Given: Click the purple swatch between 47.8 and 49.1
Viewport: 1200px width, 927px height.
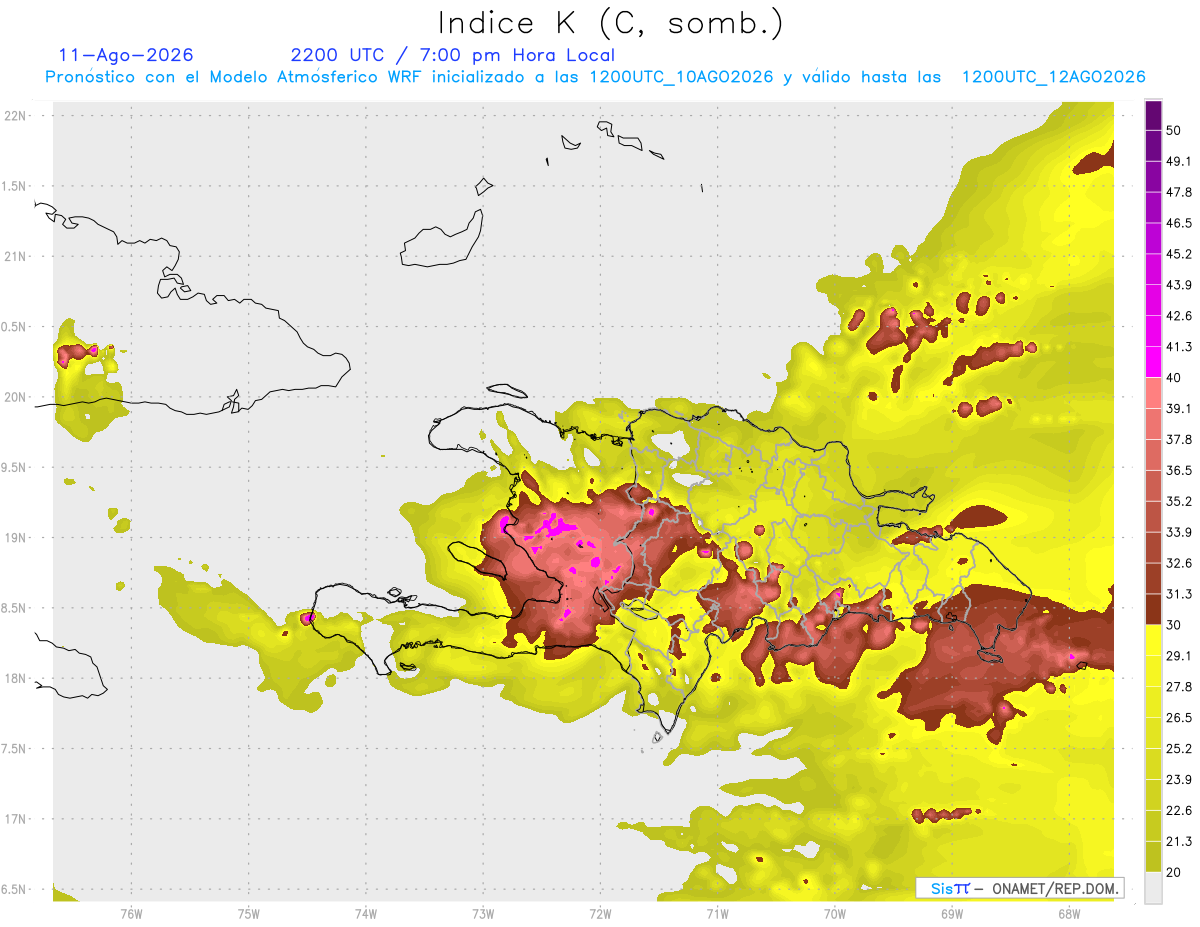Looking at the screenshot, I should click(x=1153, y=177).
